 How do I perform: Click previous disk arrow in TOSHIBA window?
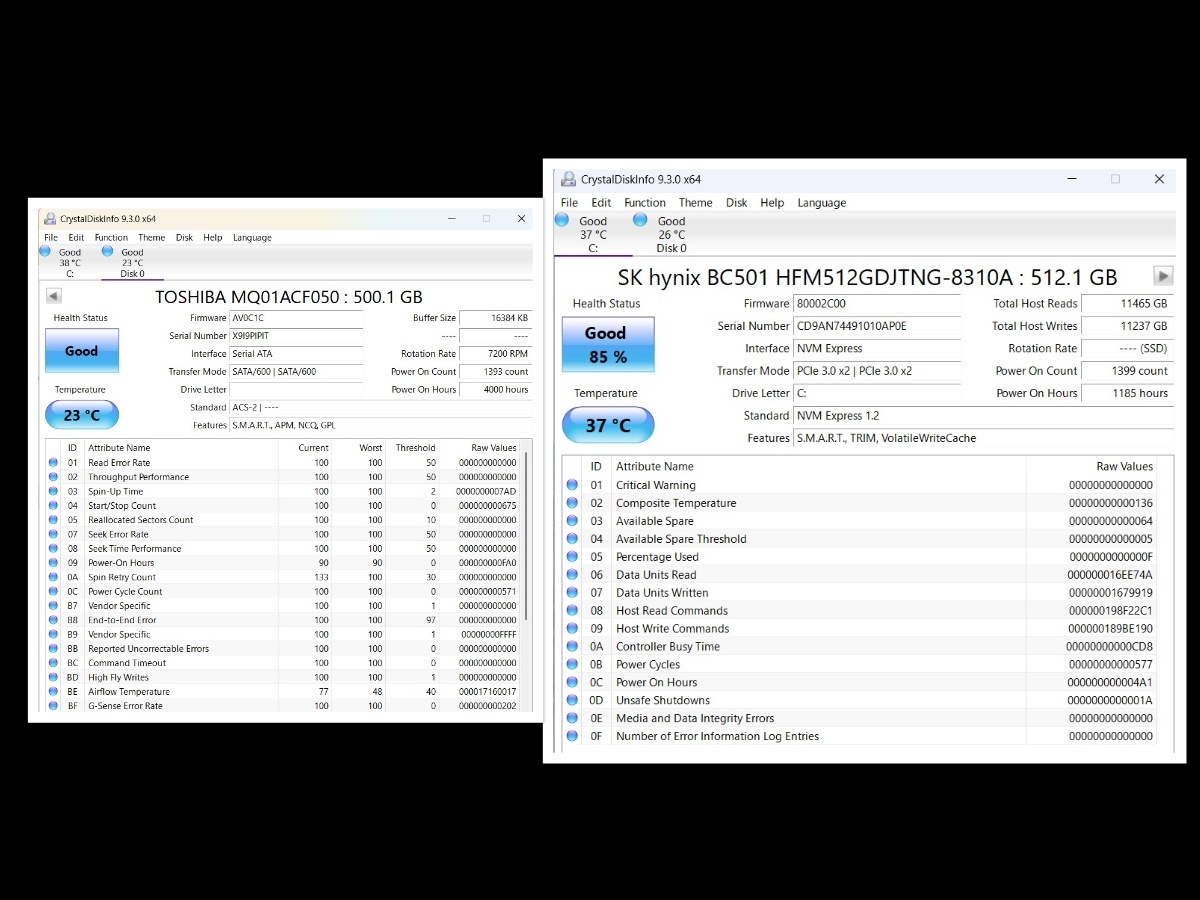(x=54, y=296)
